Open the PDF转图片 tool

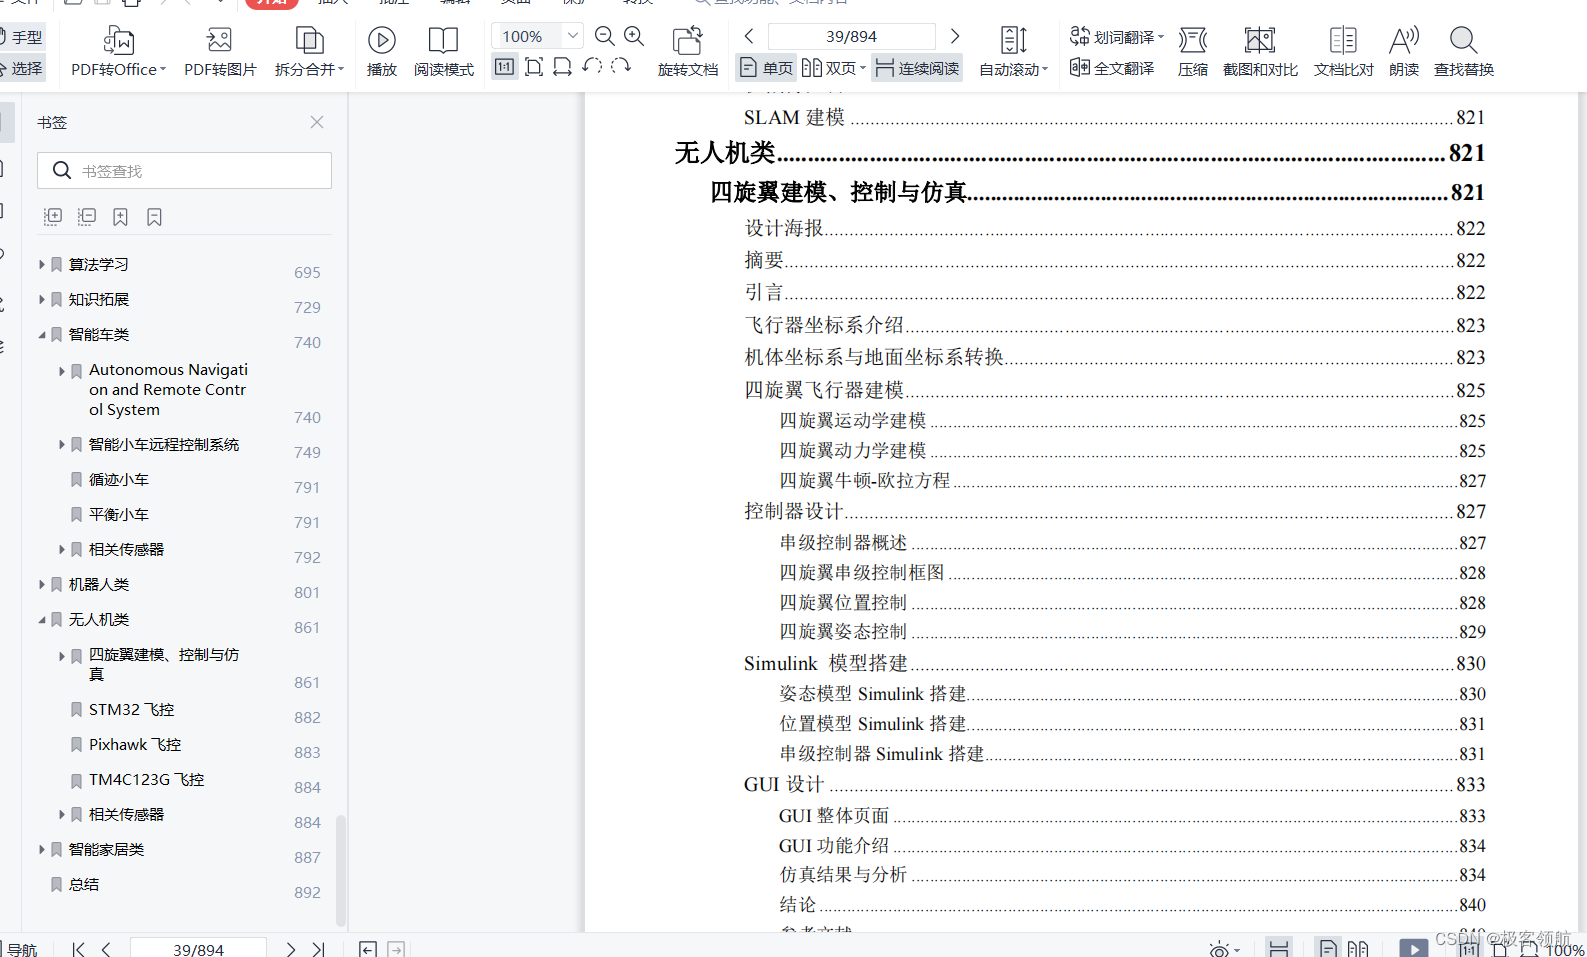tap(220, 52)
